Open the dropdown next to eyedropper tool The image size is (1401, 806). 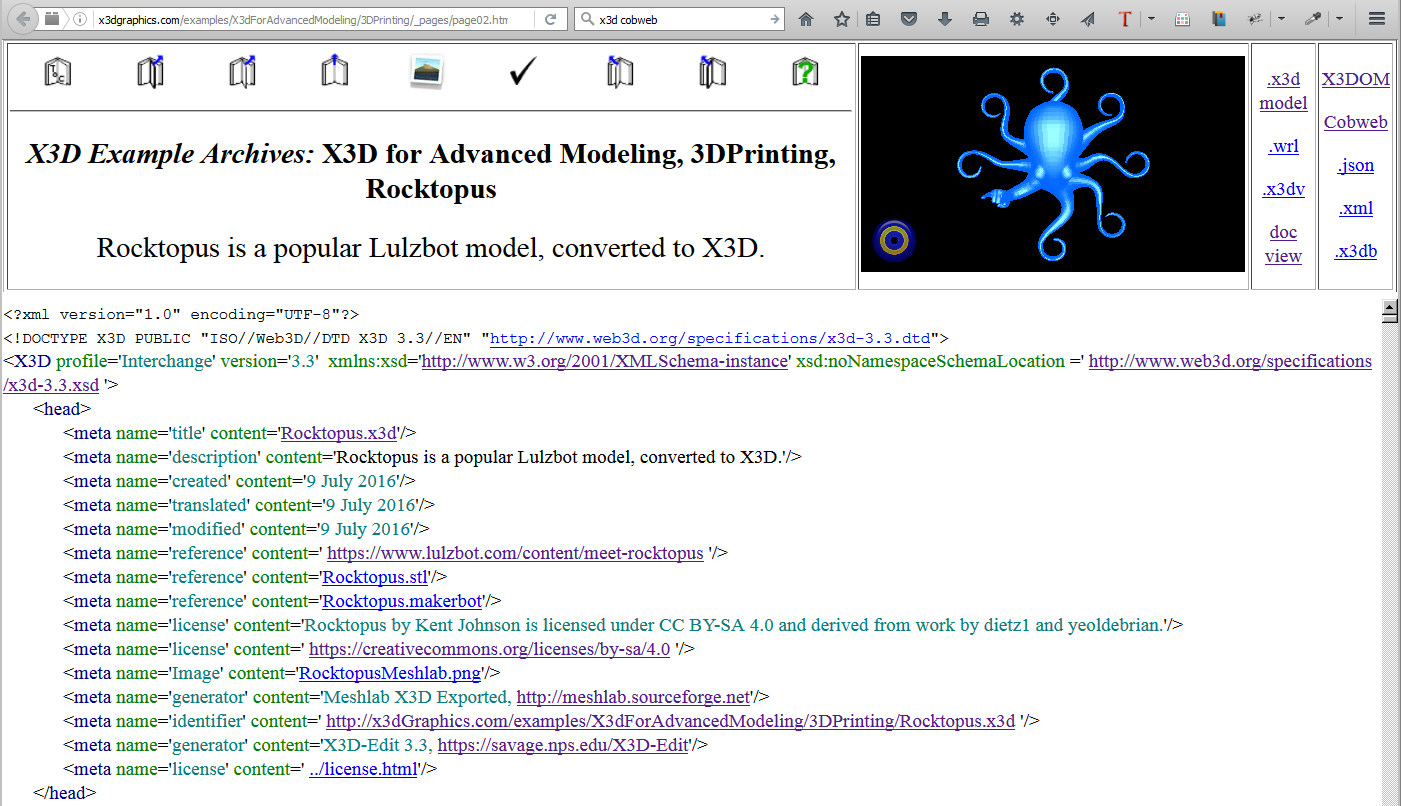pos(1339,19)
